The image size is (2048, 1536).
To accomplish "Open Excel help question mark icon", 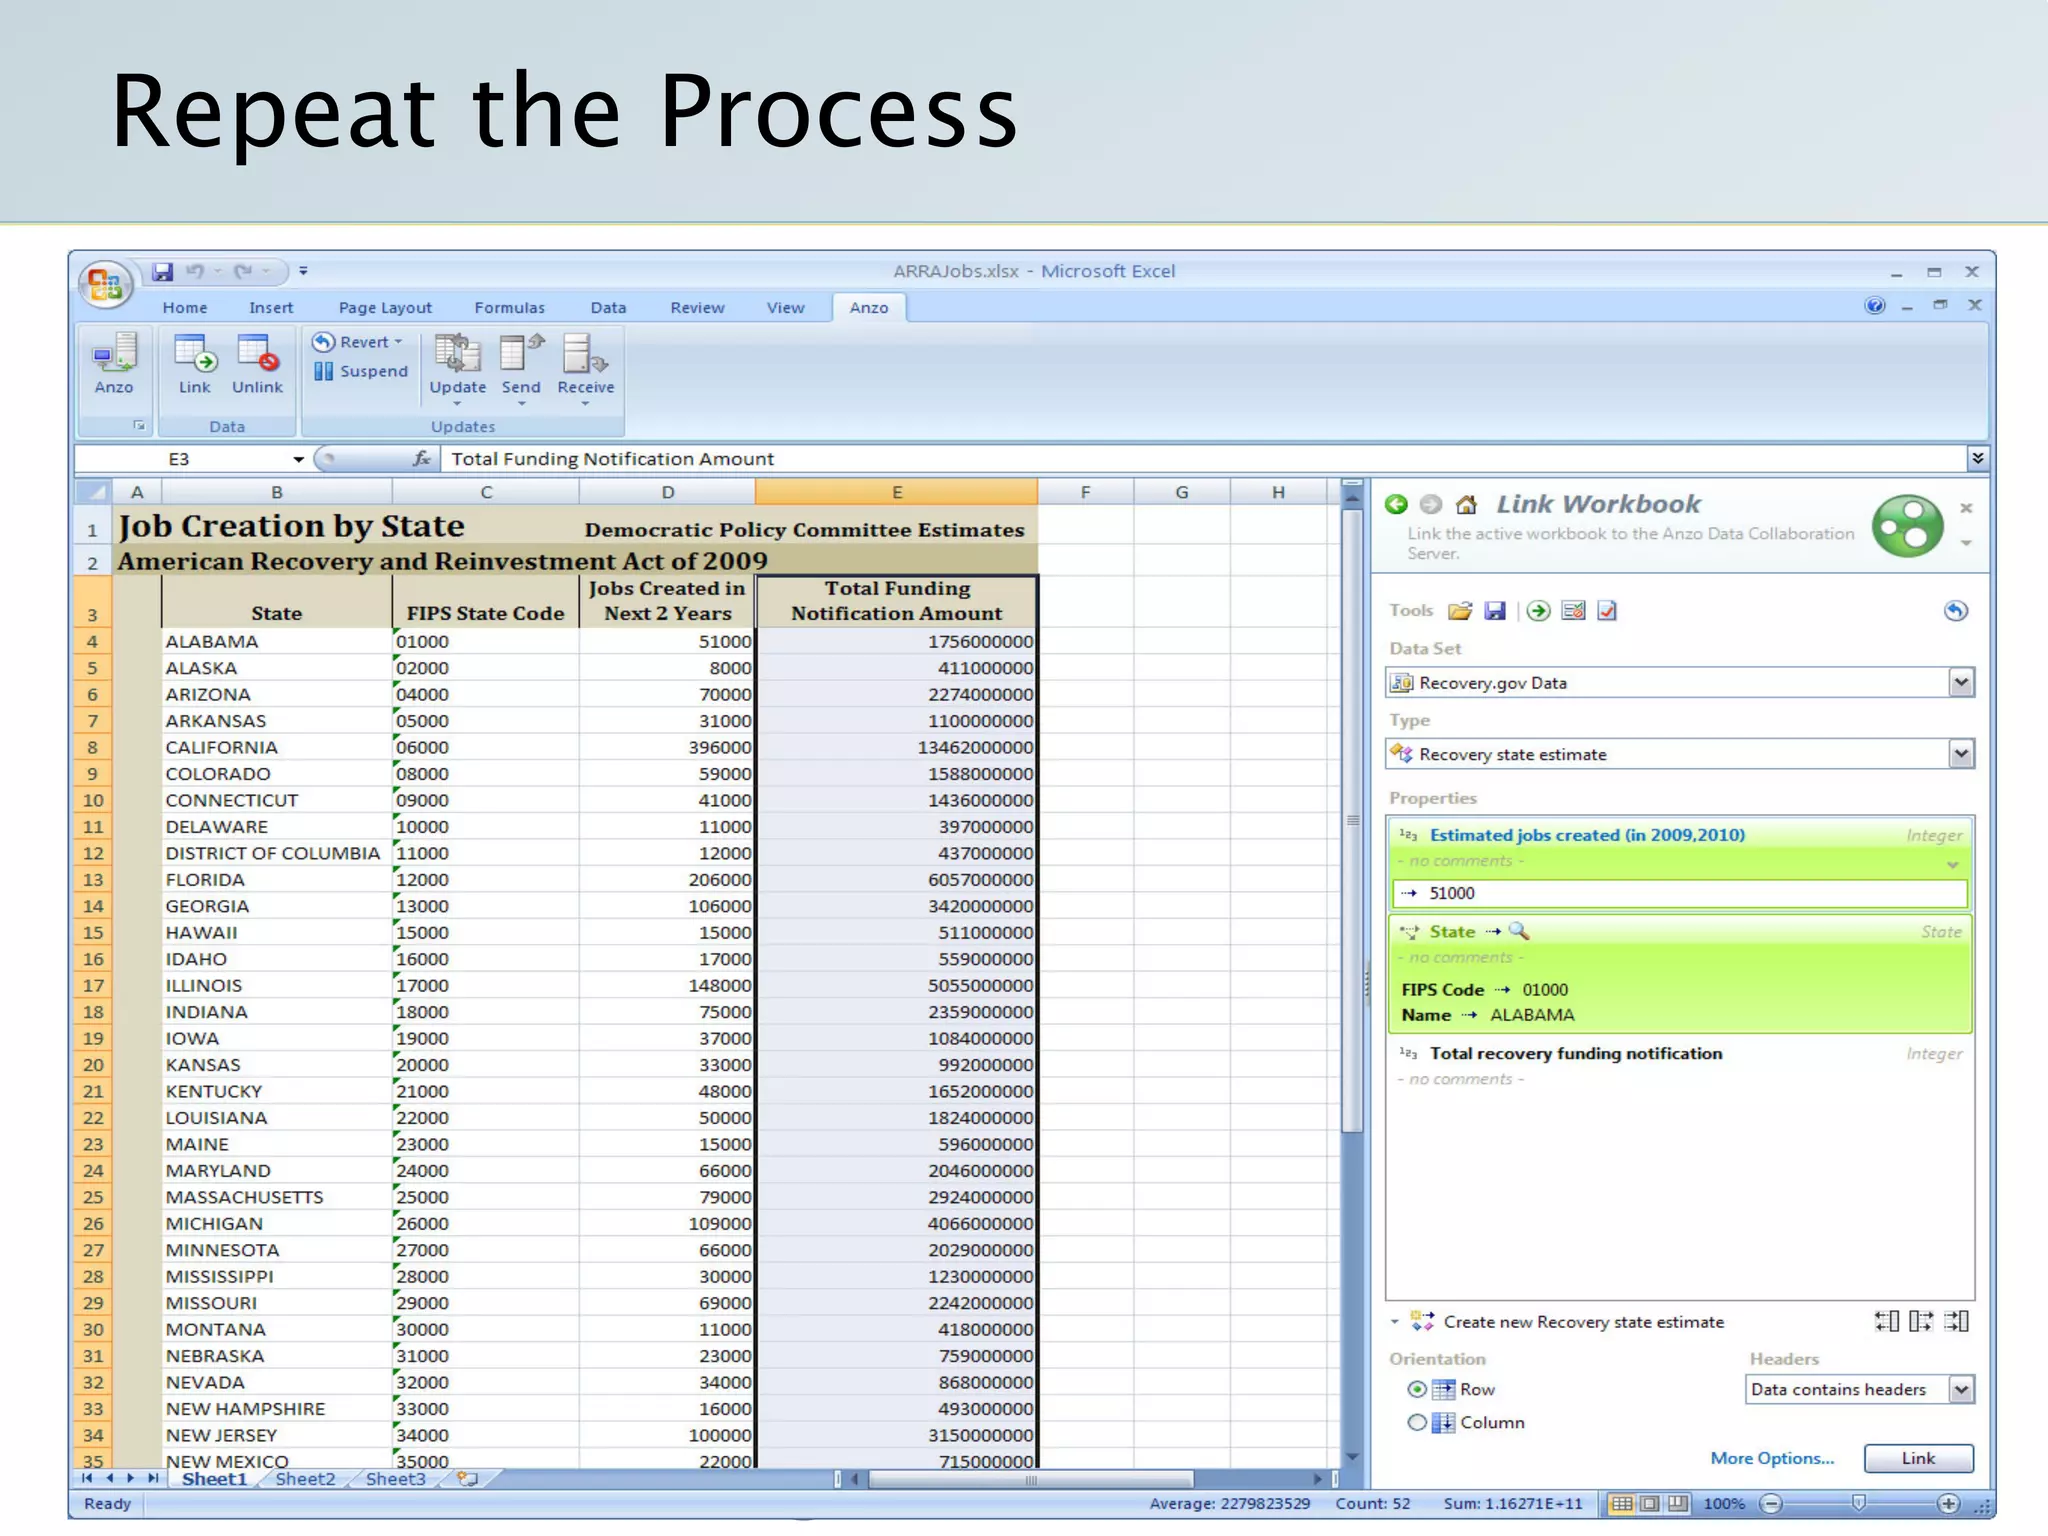I will pyautogui.click(x=1875, y=305).
